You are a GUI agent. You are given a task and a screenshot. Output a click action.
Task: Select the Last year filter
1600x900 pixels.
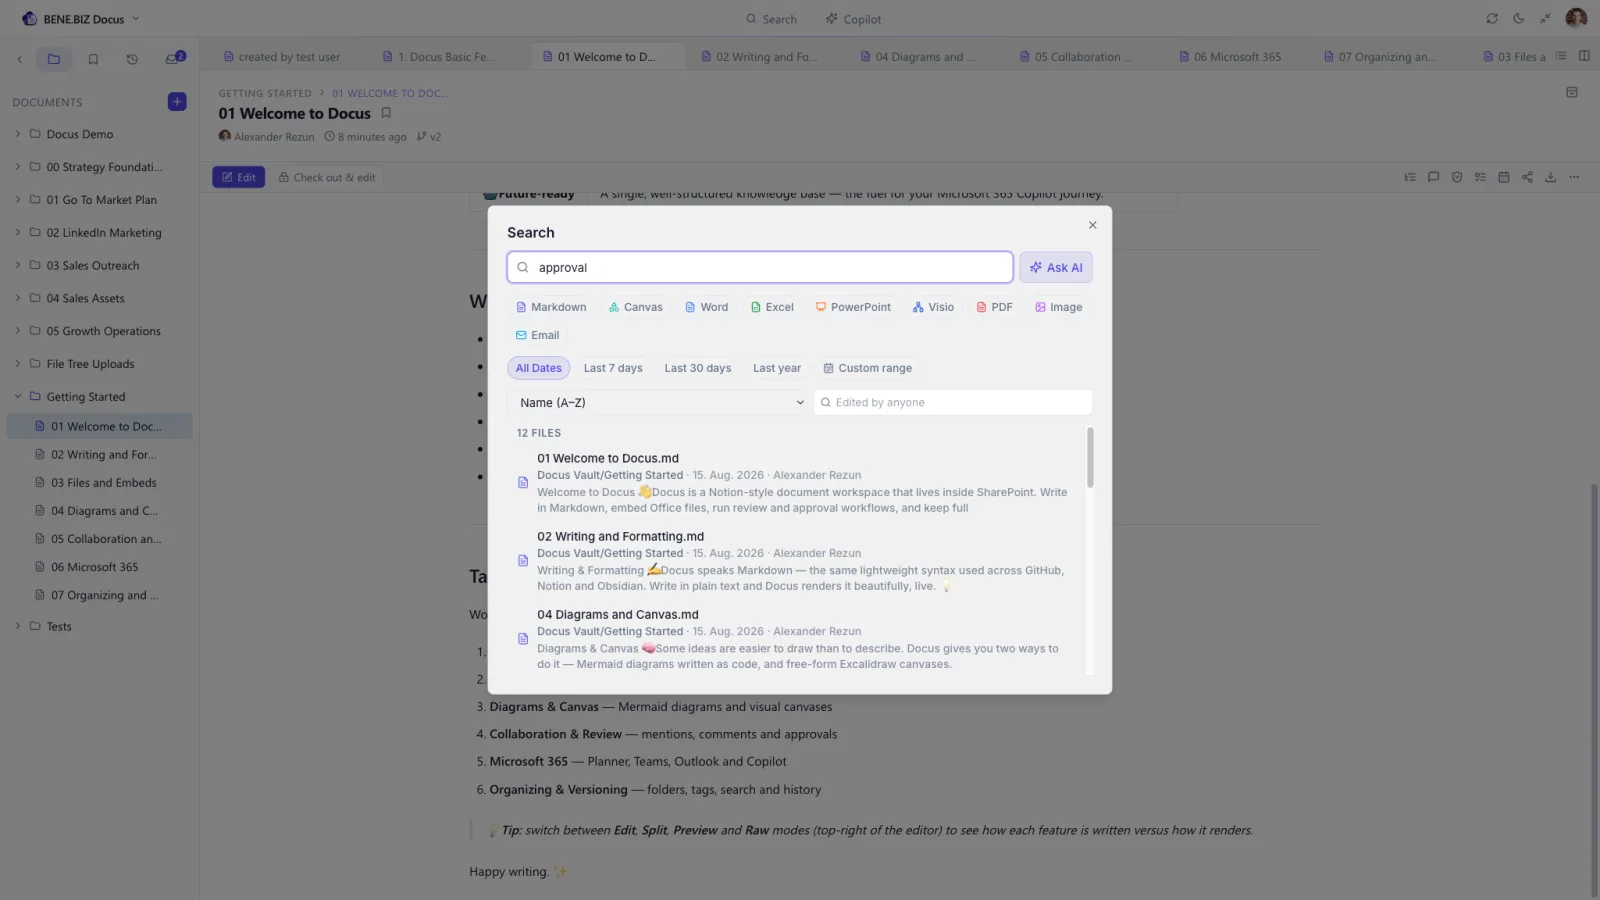click(777, 368)
